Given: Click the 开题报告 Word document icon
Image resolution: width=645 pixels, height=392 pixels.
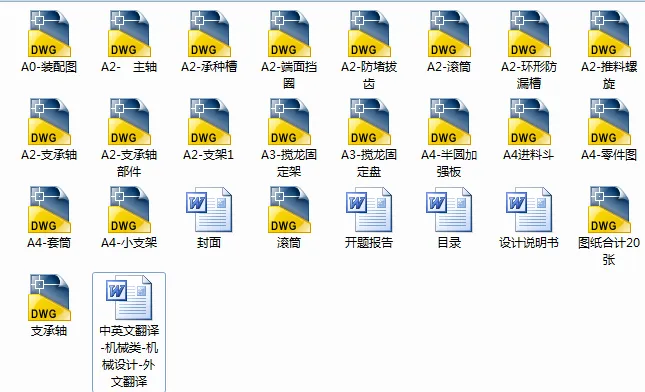Looking at the screenshot, I should (369, 210).
